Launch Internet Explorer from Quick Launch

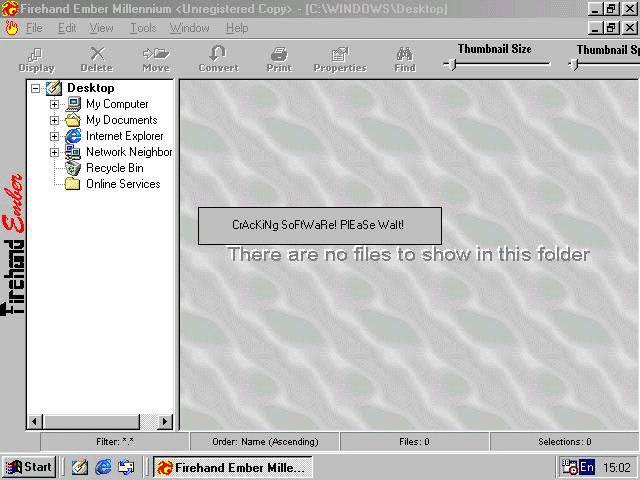(103, 467)
